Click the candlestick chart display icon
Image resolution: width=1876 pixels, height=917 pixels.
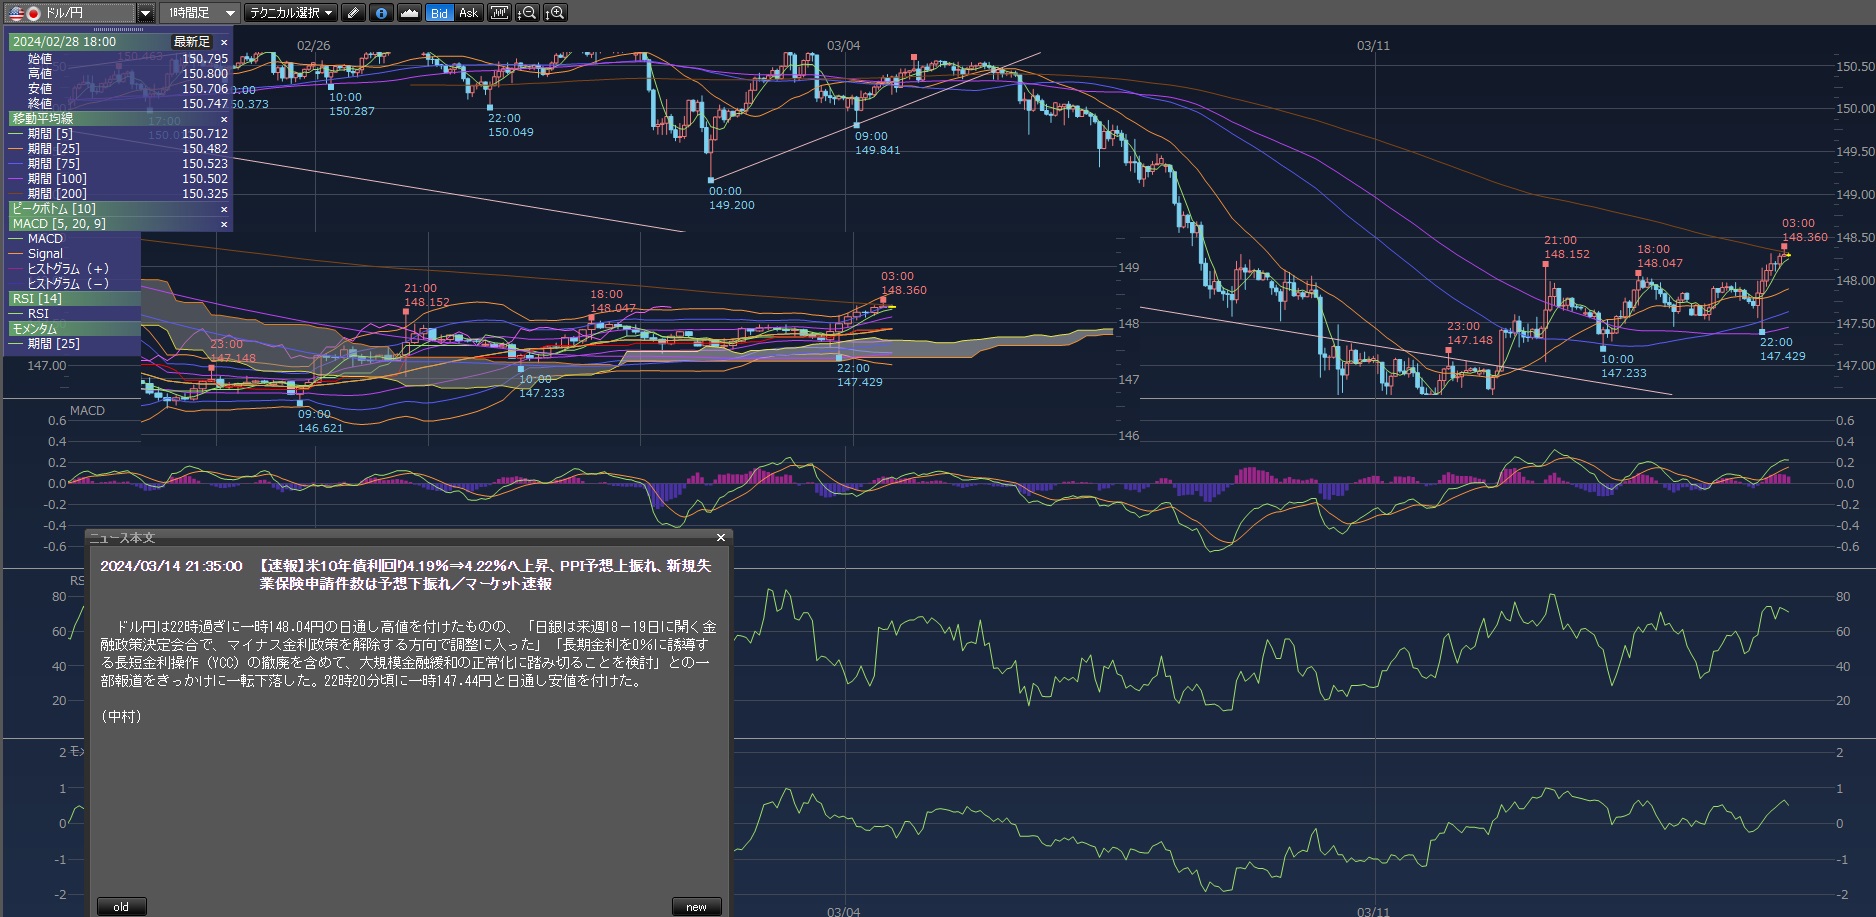[x=499, y=13]
